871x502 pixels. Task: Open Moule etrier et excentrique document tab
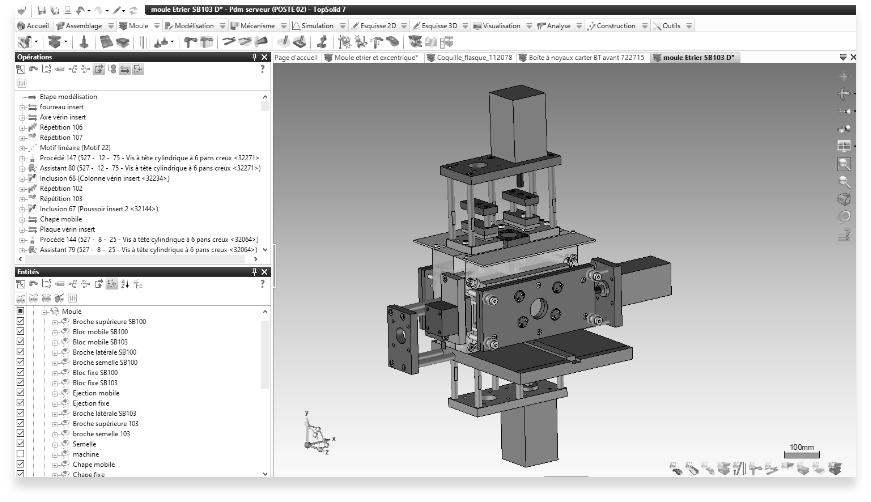click(x=371, y=58)
